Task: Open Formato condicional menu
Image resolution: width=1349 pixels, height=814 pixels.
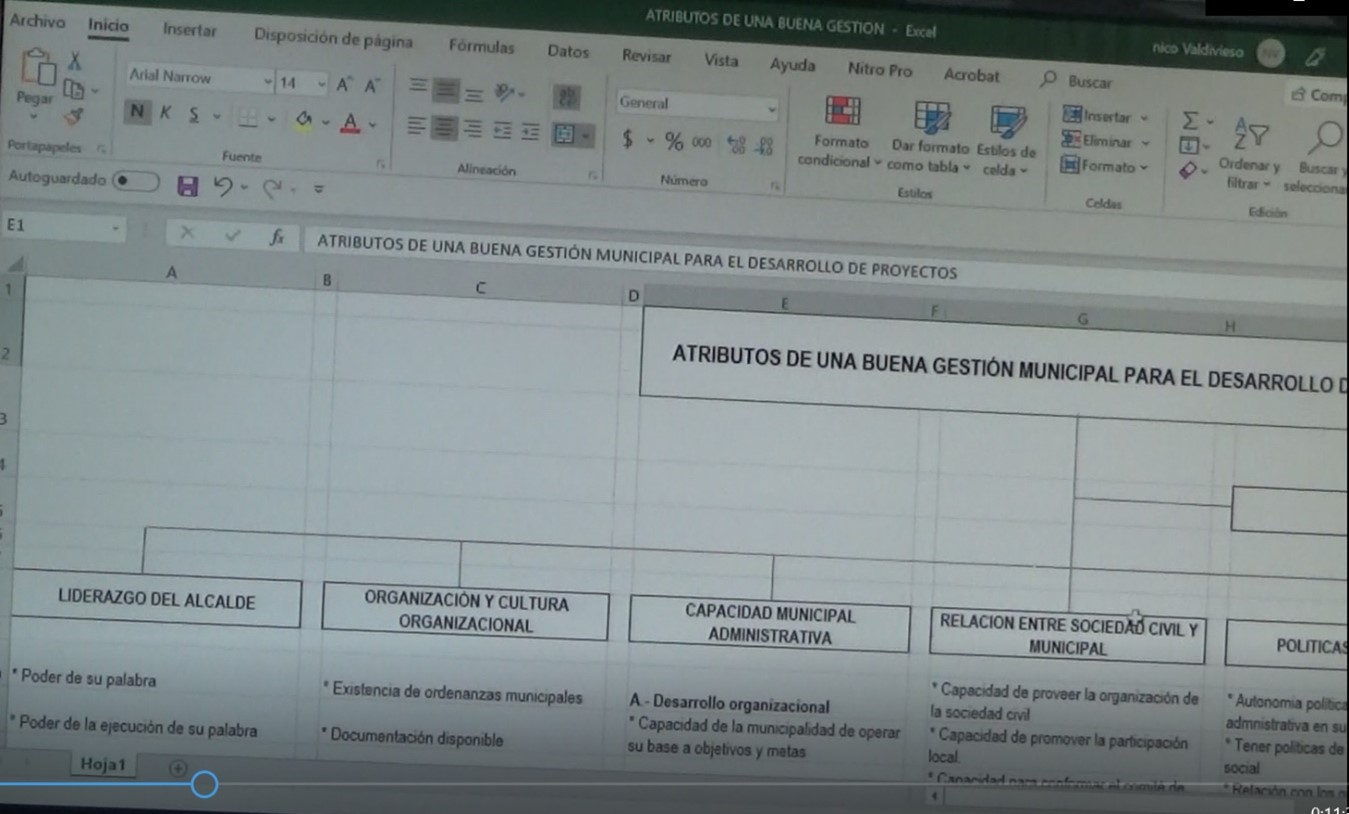Action: coord(841,132)
